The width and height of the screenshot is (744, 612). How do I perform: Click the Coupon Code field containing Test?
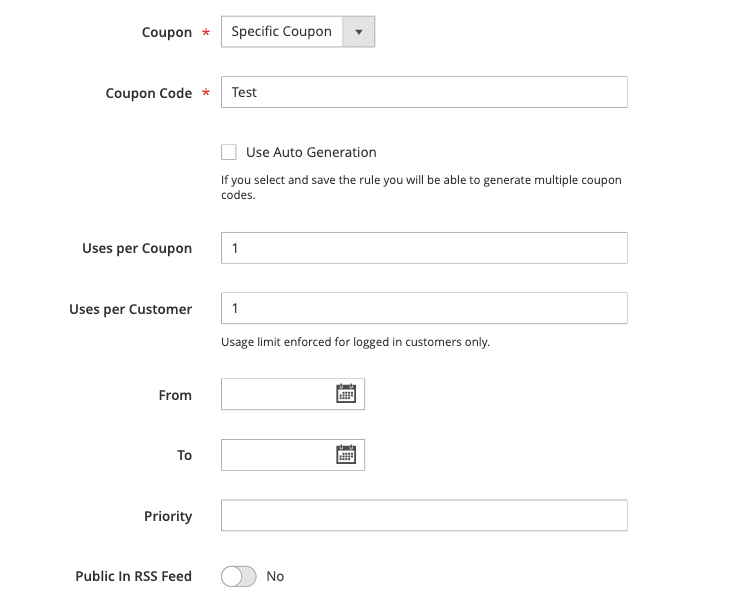[x=424, y=92]
